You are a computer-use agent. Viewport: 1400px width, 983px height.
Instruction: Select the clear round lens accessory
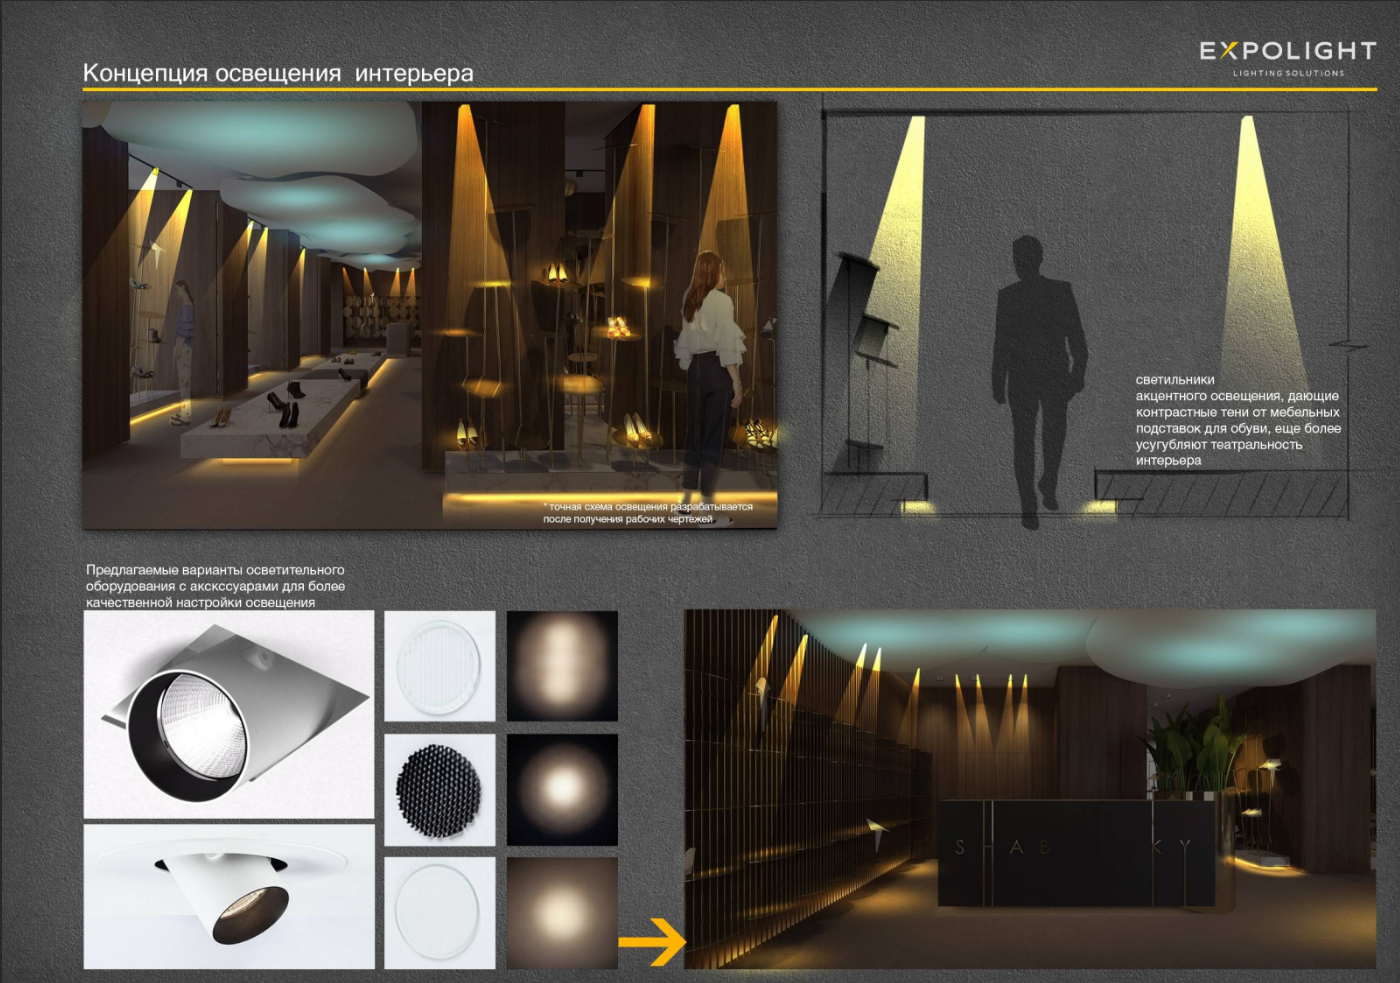[439, 912]
